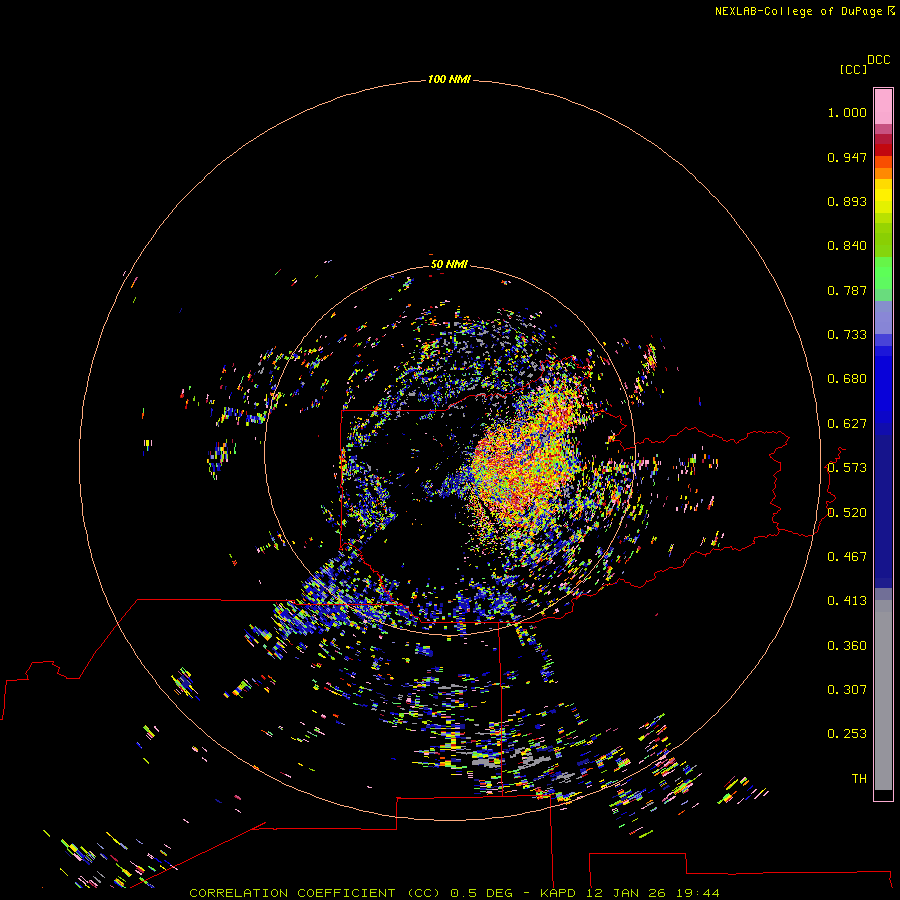The height and width of the screenshot is (900, 900).
Task: Click the 0.253 legend value
Action: coord(847,734)
